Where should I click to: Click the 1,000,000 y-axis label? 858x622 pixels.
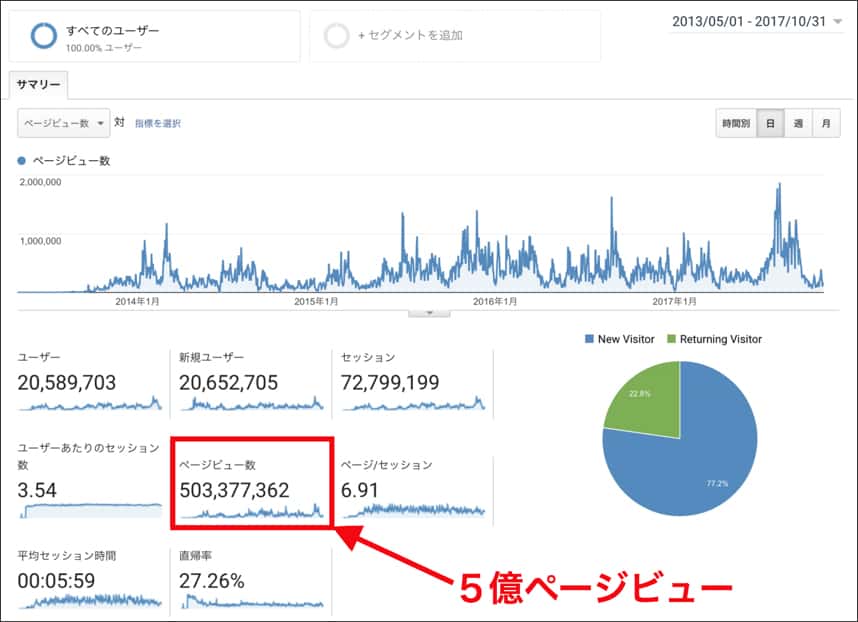click(40, 241)
